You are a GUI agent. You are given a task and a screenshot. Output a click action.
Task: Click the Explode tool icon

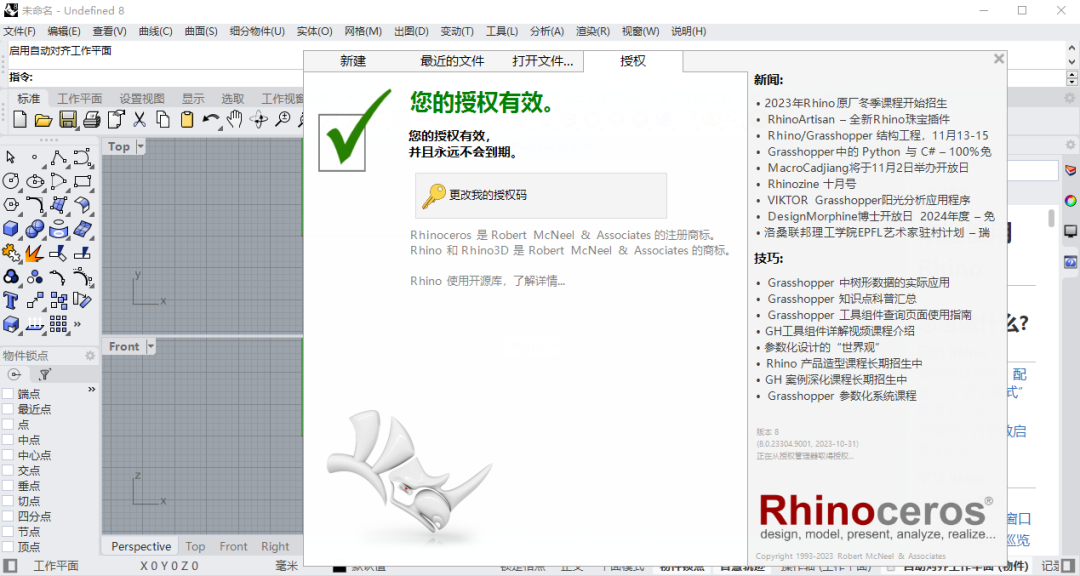34,253
